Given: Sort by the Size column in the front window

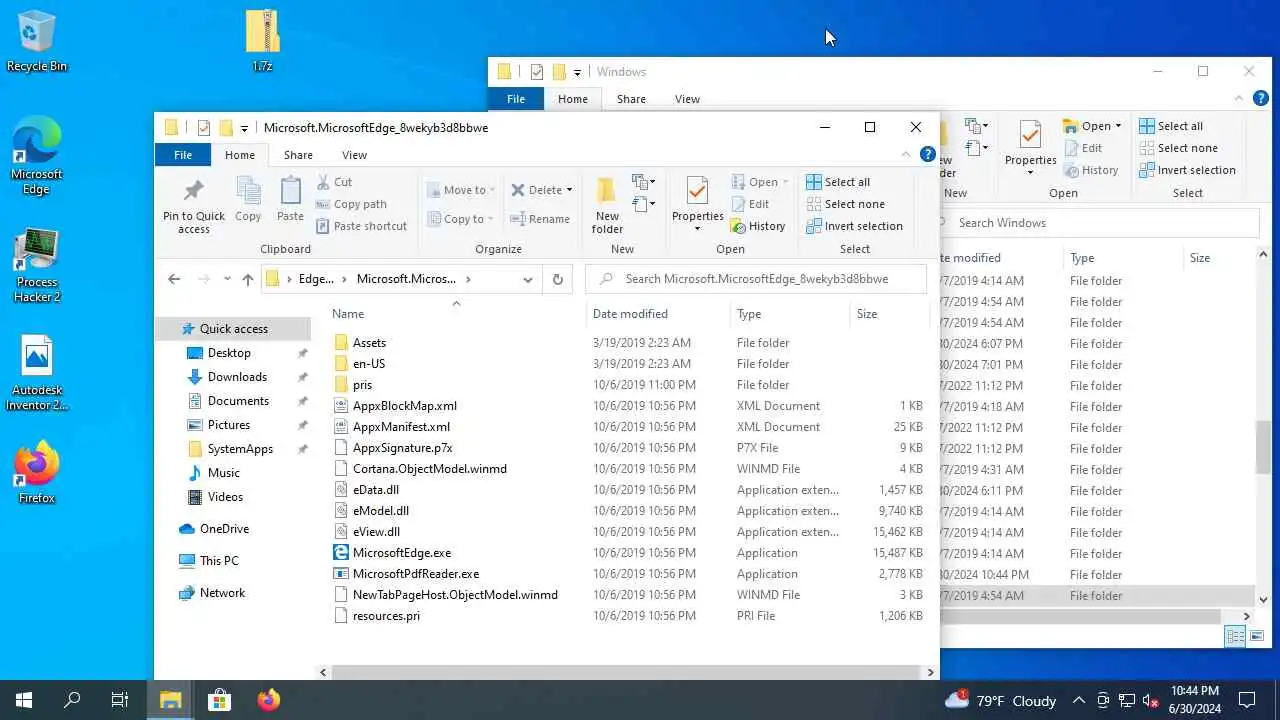Looking at the screenshot, I should (890, 314).
